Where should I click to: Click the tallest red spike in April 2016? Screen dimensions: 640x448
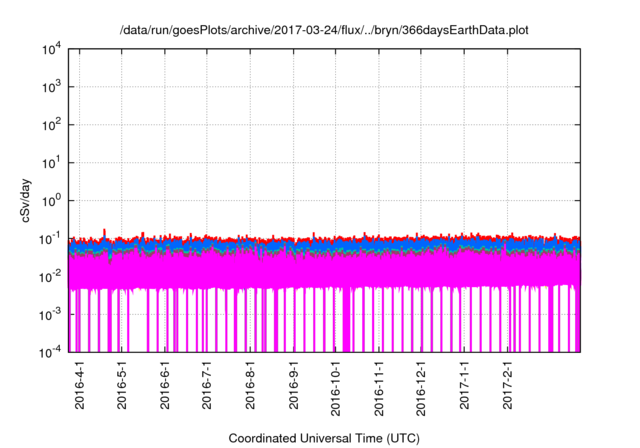pyautogui.click(x=105, y=230)
